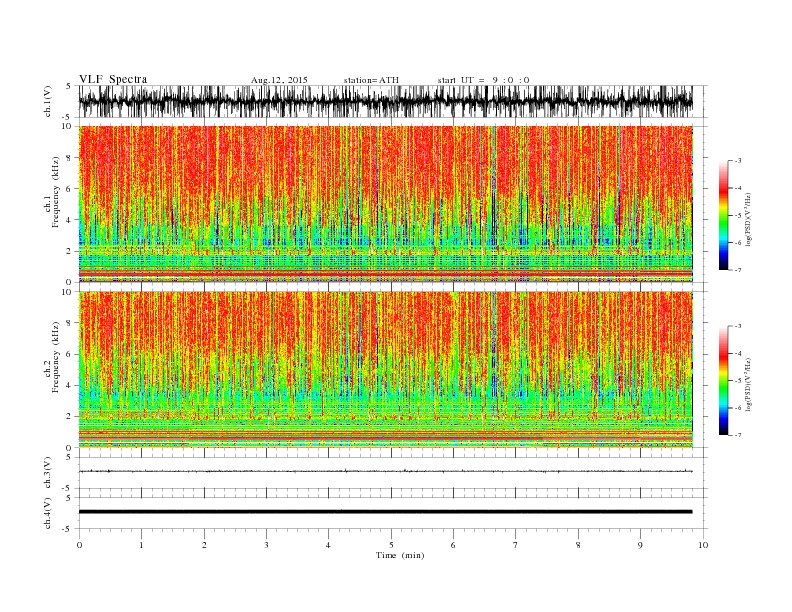Click the ch.1(V) waveform trace panel

(385, 101)
